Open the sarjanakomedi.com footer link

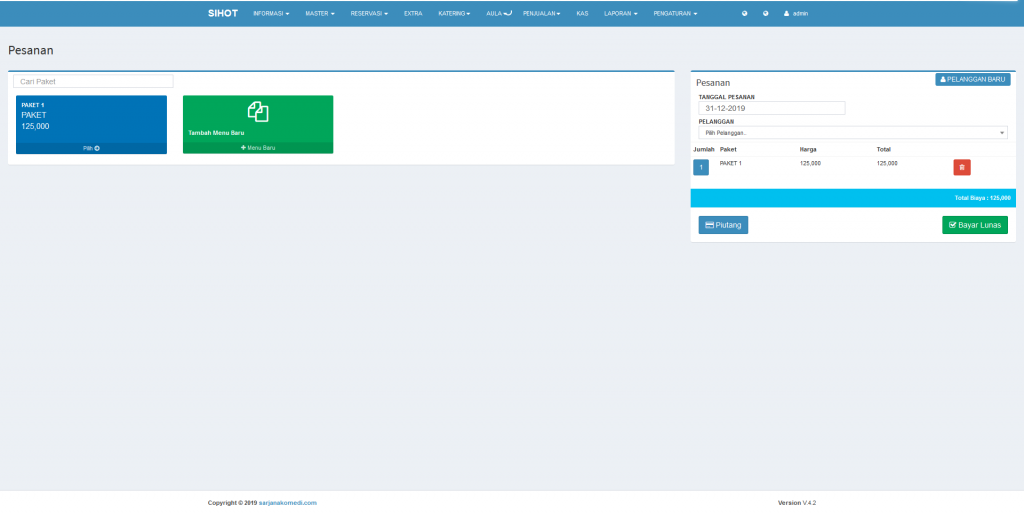tap(288, 503)
